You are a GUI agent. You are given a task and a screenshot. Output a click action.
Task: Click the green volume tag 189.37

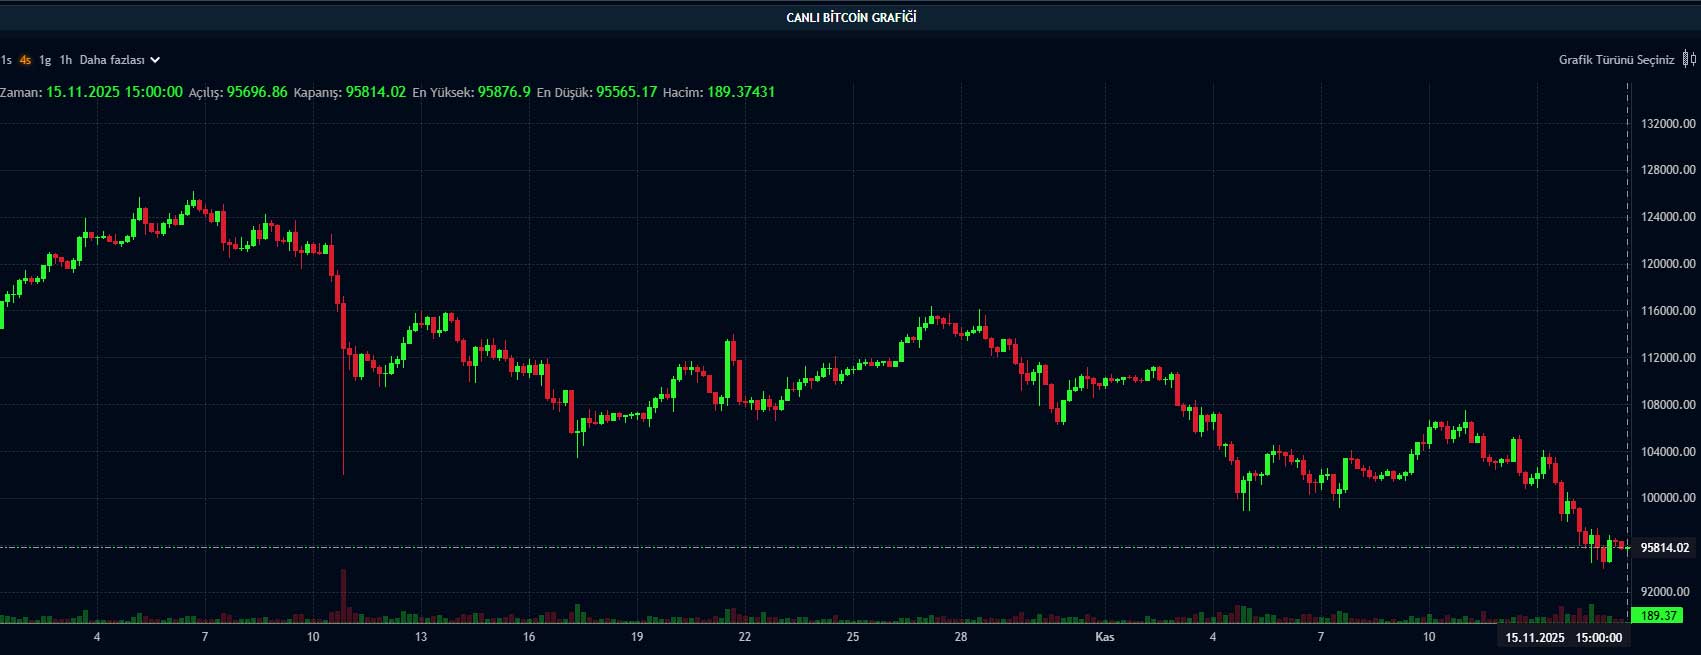1658,616
